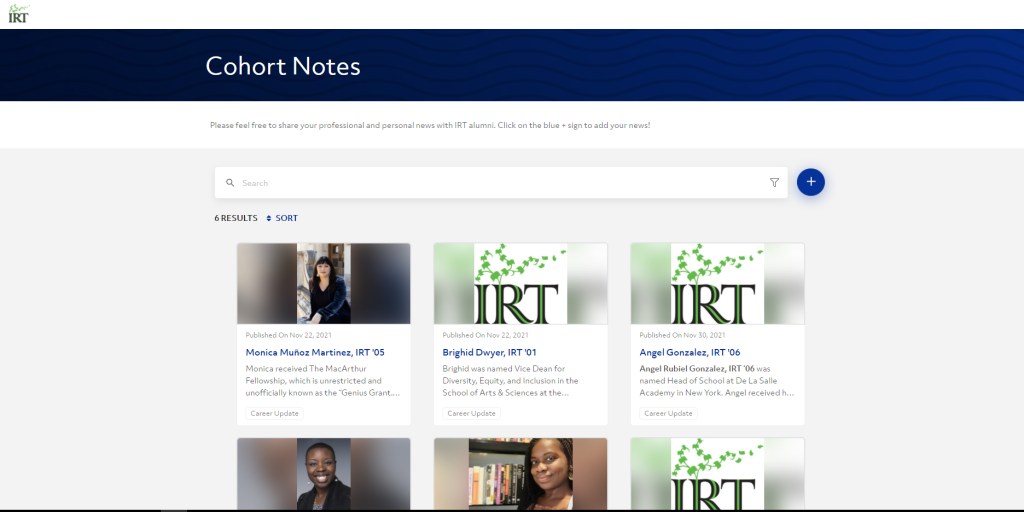The width and height of the screenshot is (1024, 512).
Task: Open Angel Gonzalez, IRT '06 post
Action: [x=689, y=352]
